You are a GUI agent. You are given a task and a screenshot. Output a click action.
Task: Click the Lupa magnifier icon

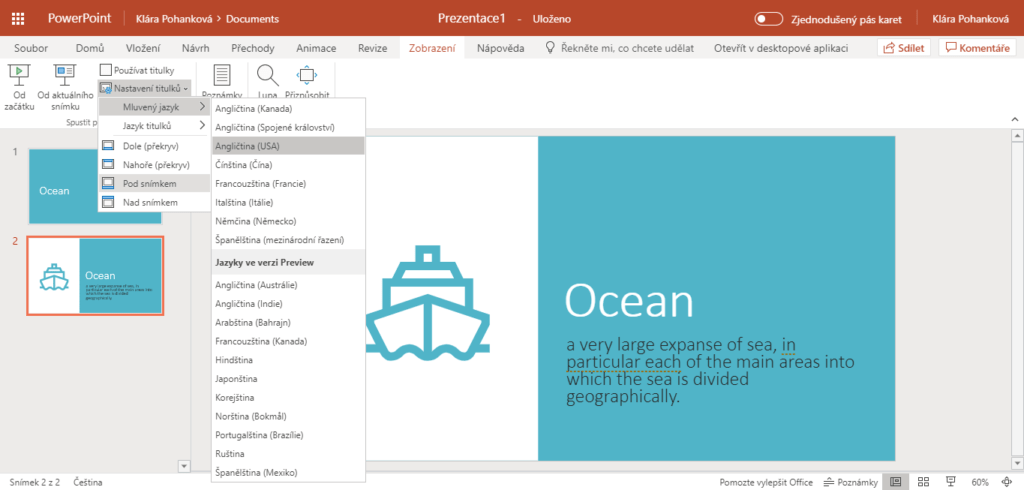267,75
